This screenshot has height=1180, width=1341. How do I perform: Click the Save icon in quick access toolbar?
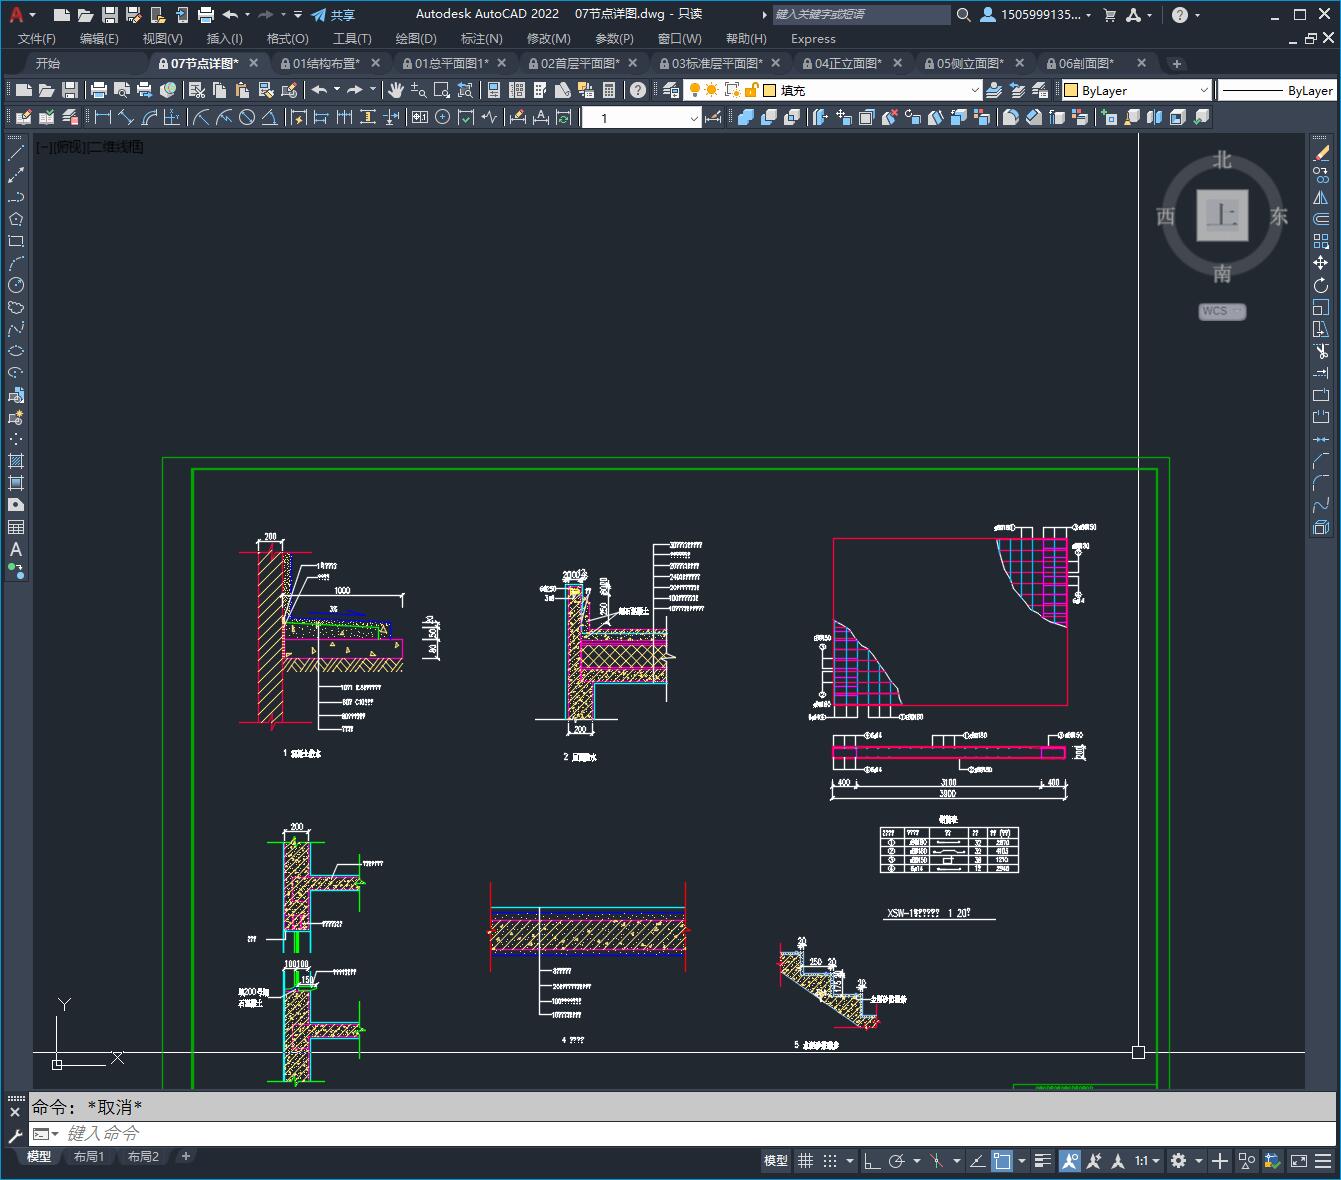tap(110, 15)
